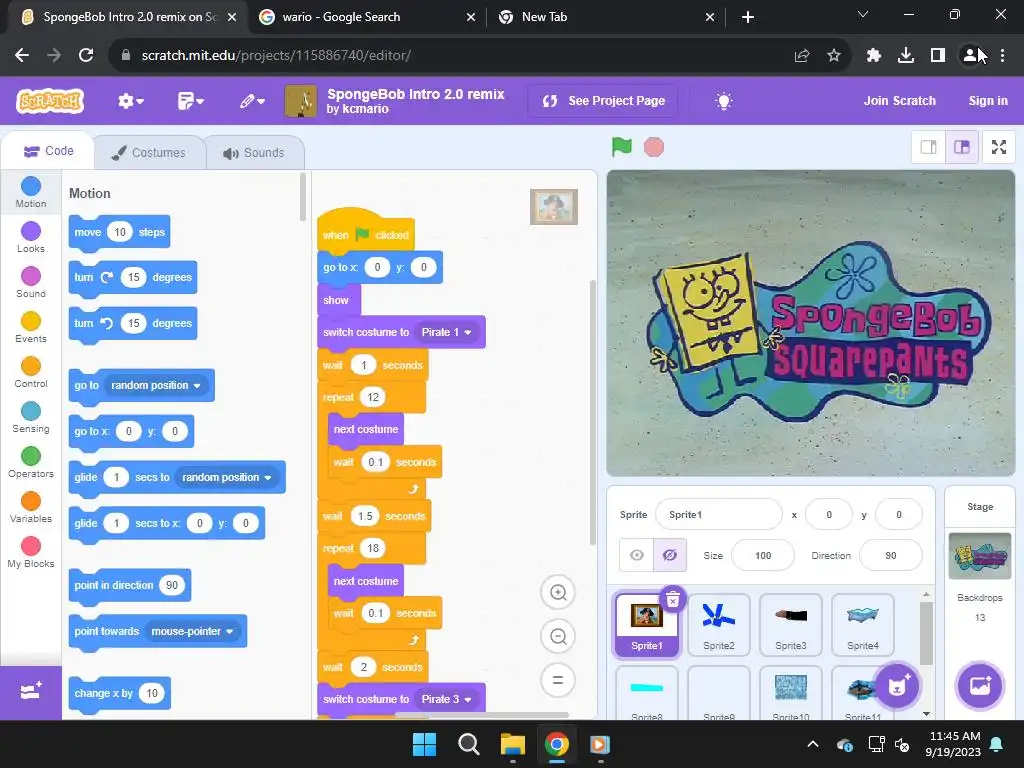
Task: Reset workspace zoom with equals button
Action: pos(558,680)
